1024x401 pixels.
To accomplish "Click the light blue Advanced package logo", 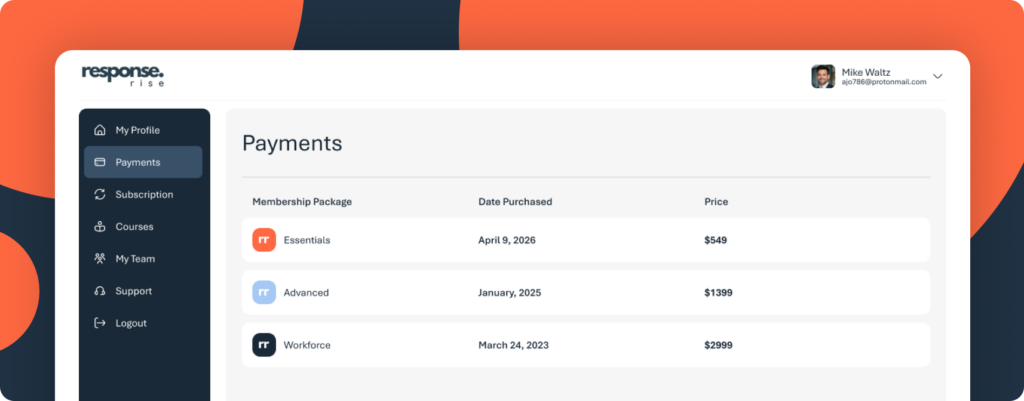I will coord(264,293).
